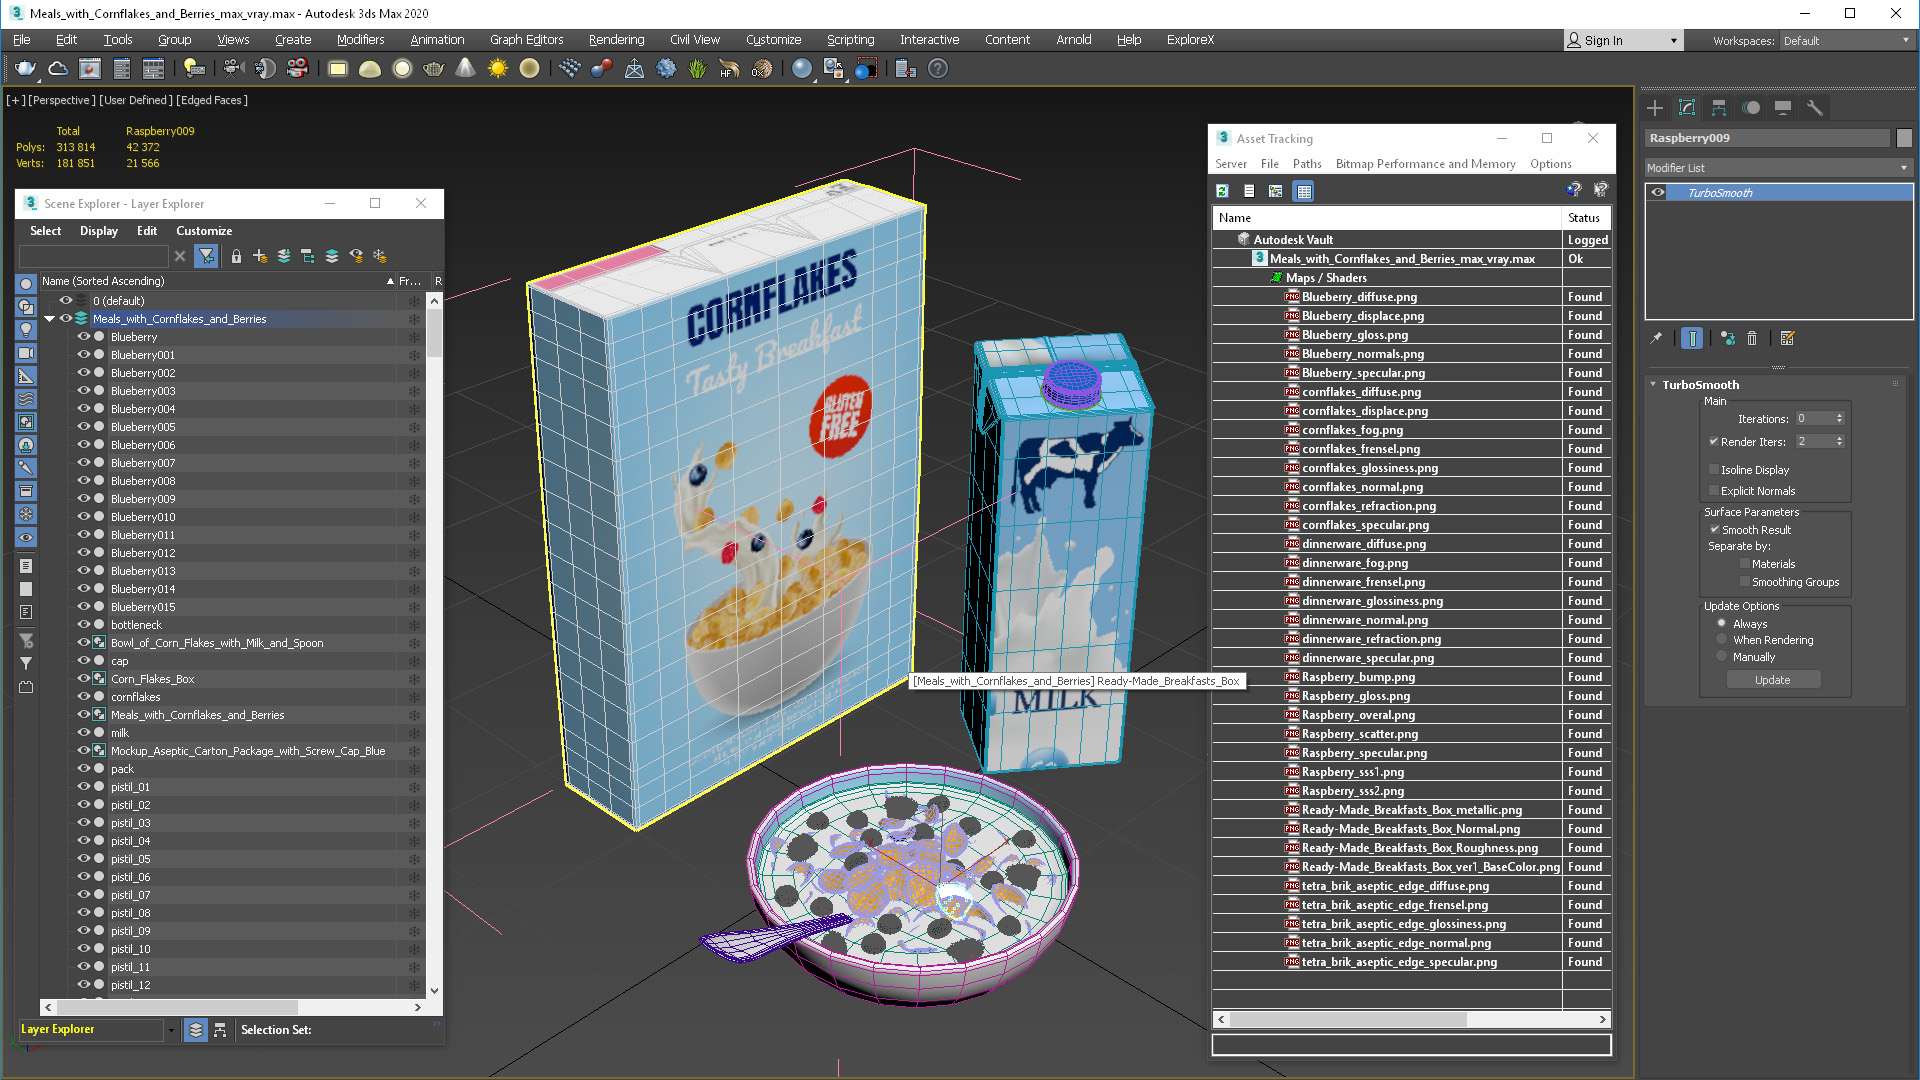
Task: Hide the Blueberry001 object via eye icon
Action: click(84, 355)
